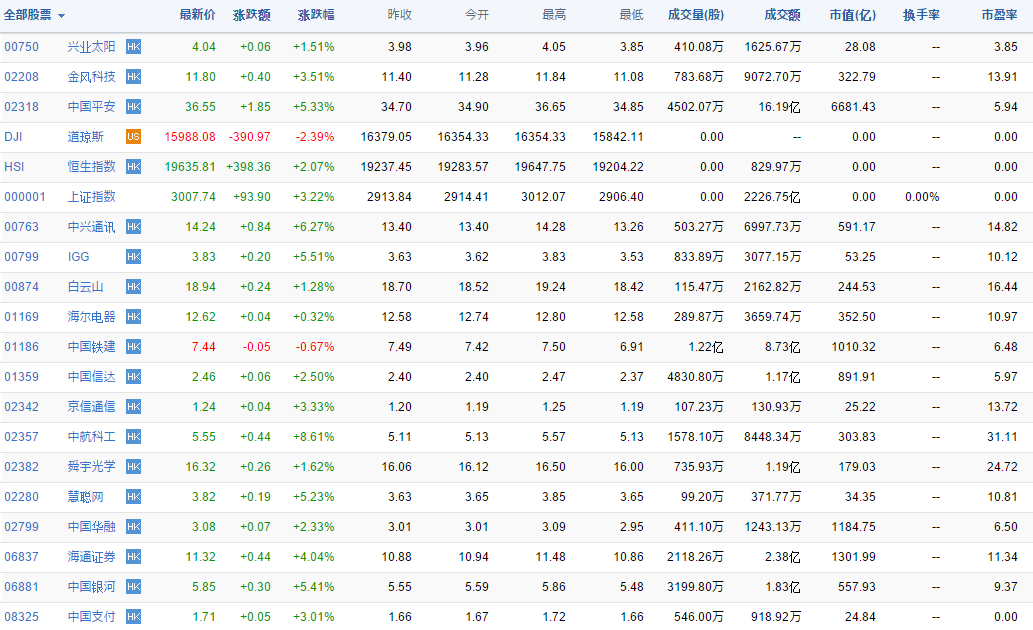Click the HK badge beside 白云山
1033x630 pixels.
click(133, 287)
